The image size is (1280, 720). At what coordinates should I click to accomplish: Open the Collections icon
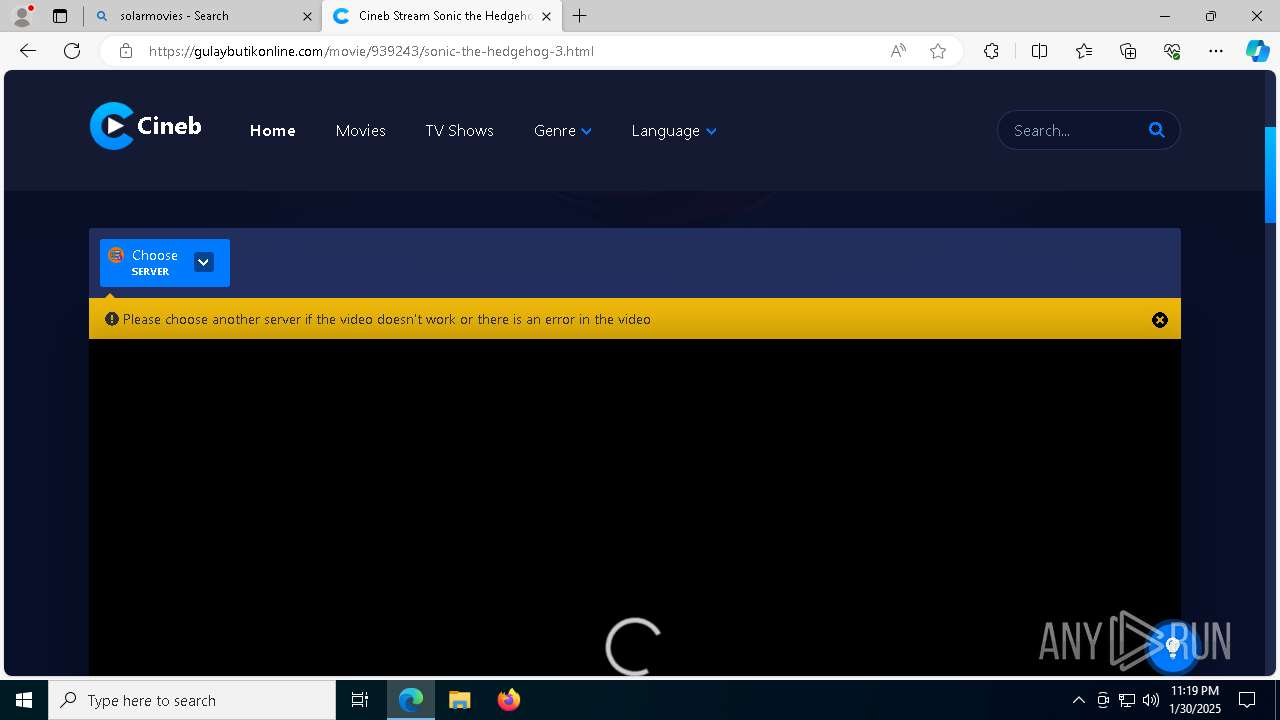coord(1128,51)
